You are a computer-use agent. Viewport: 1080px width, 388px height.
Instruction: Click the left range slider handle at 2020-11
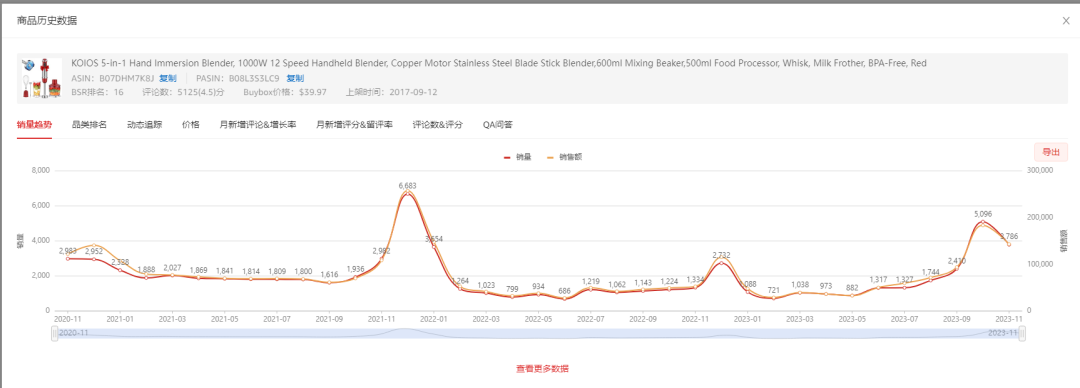click(54, 334)
